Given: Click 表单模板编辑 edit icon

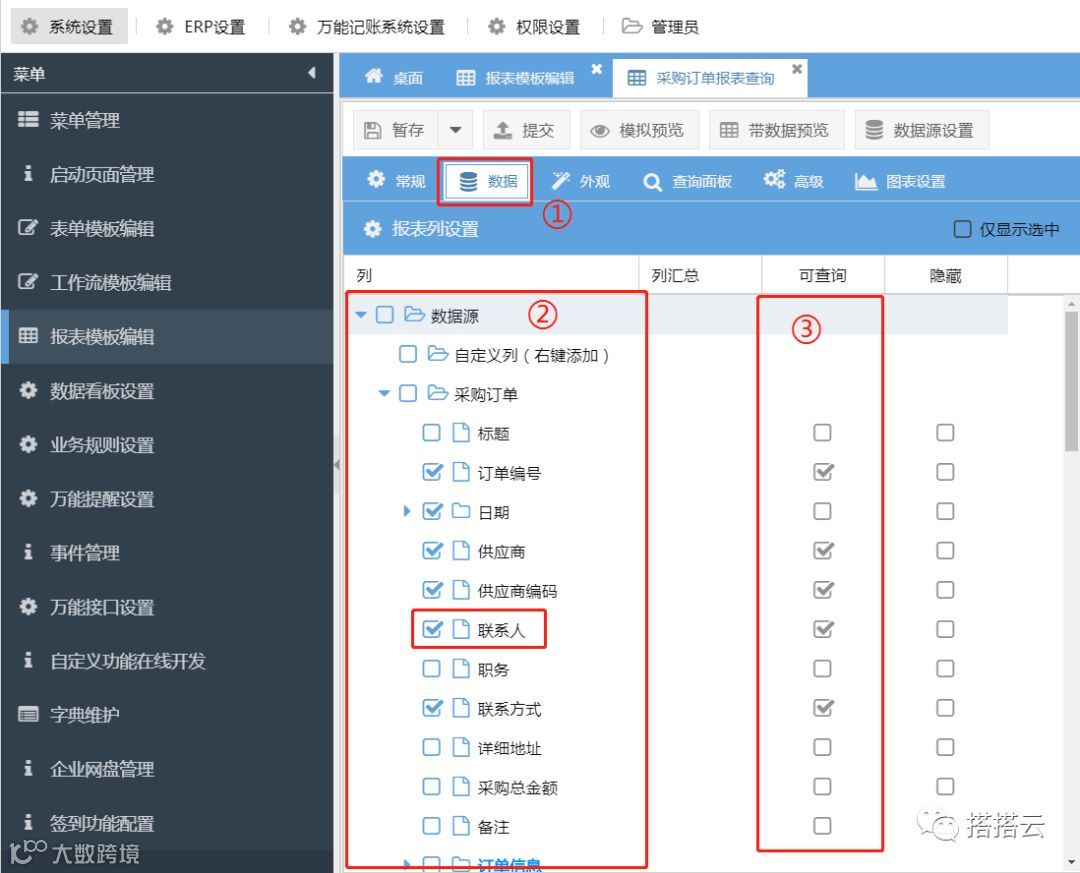Looking at the screenshot, I should click(x=28, y=227).
